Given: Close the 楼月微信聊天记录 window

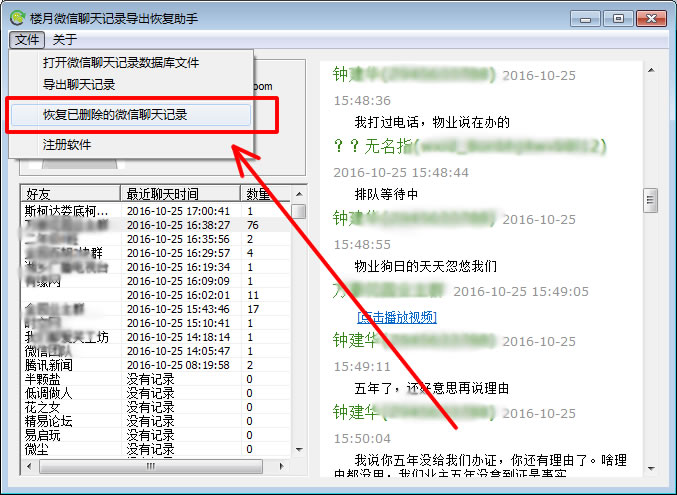Looking at the screenshot, I should tap(651, 19).
